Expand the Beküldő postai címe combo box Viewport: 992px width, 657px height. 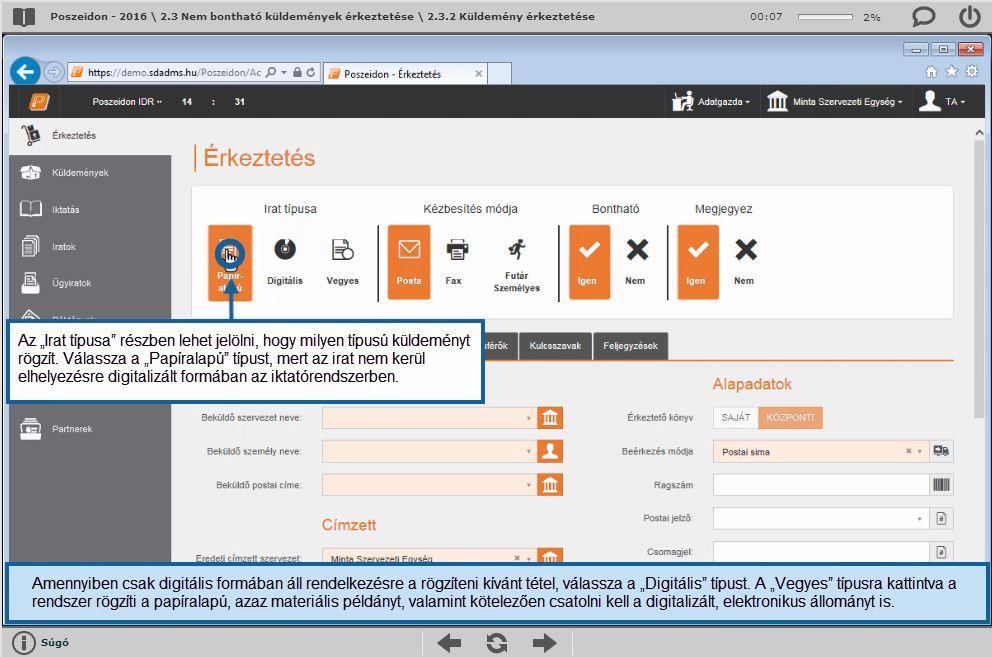point(529,485)
